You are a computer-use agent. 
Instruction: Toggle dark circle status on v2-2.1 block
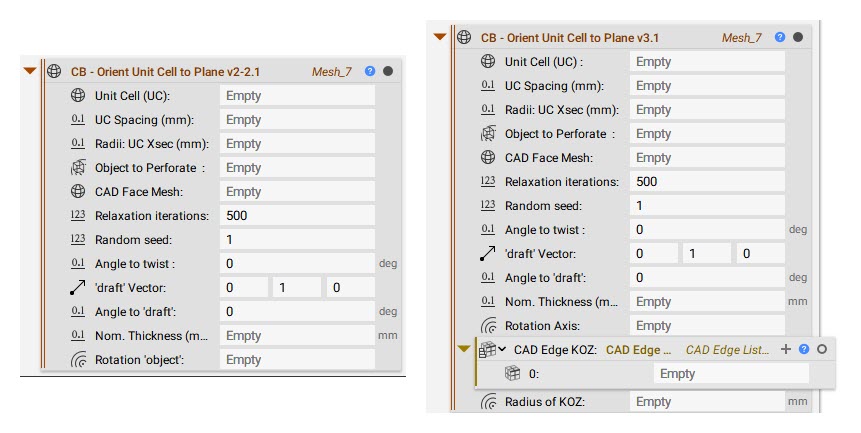click(x=388, y=71)
